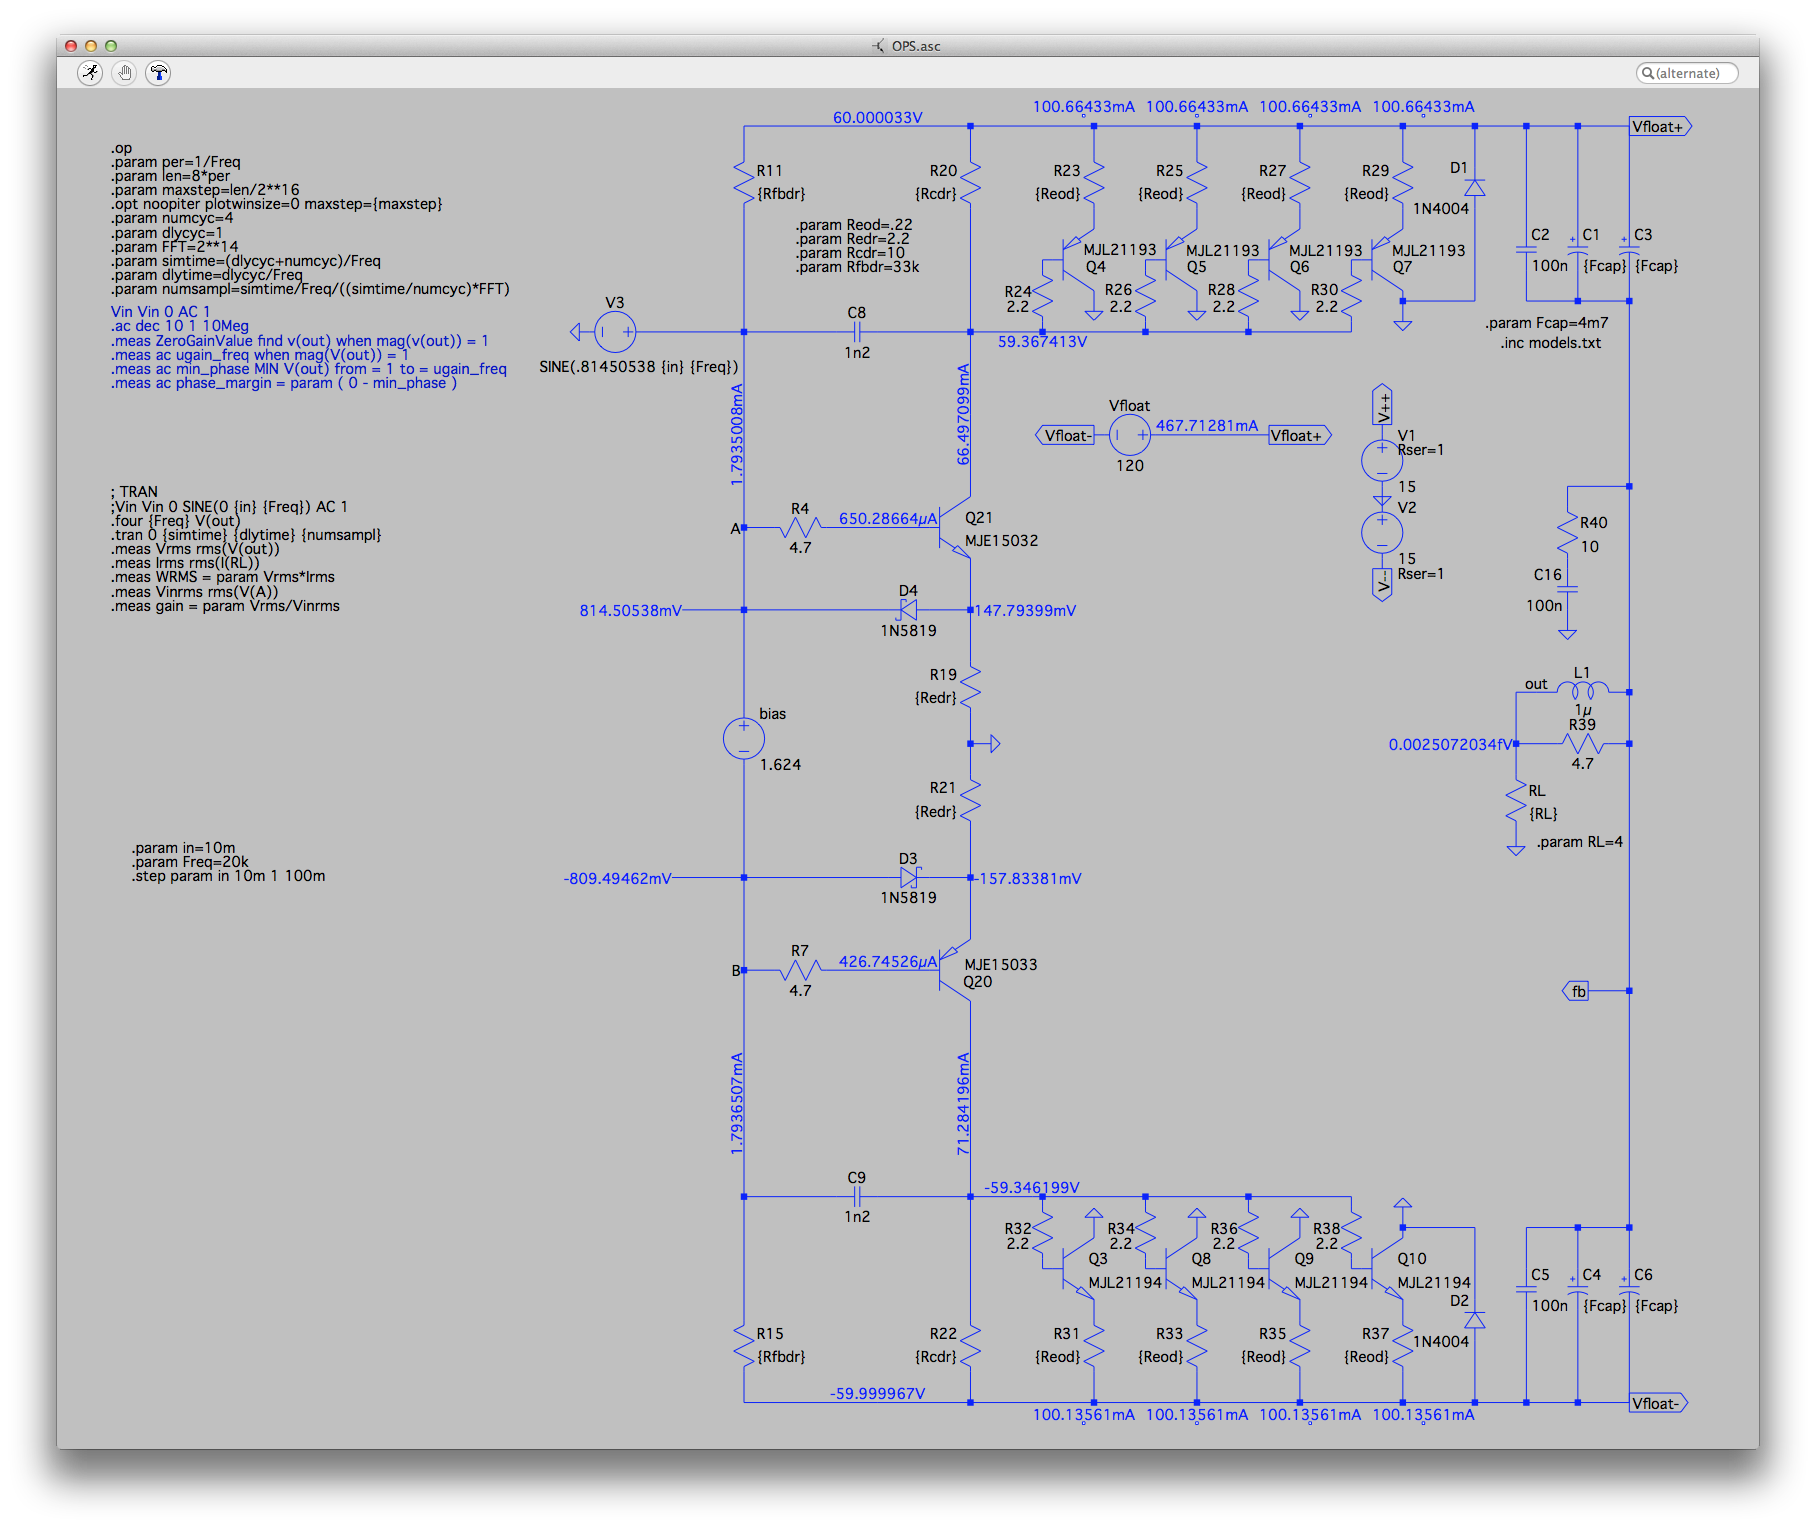Screen dimensions: 1816x1528
Task: Select capacitor C16 symbol
Action: coord(1567,590)
